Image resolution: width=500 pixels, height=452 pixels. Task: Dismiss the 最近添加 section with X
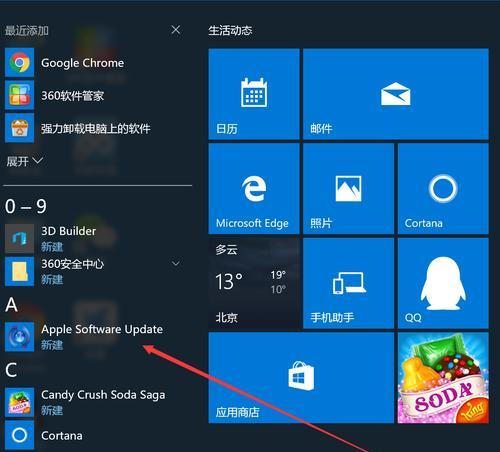coord(176,30)
